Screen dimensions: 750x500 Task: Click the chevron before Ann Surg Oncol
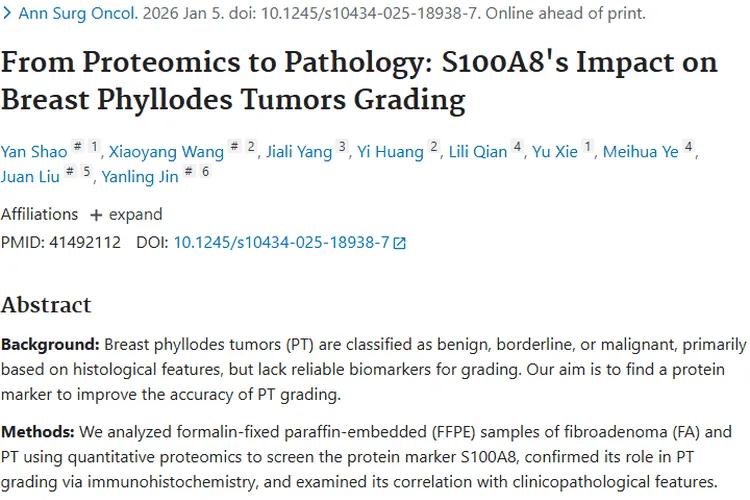pos(8,14)
